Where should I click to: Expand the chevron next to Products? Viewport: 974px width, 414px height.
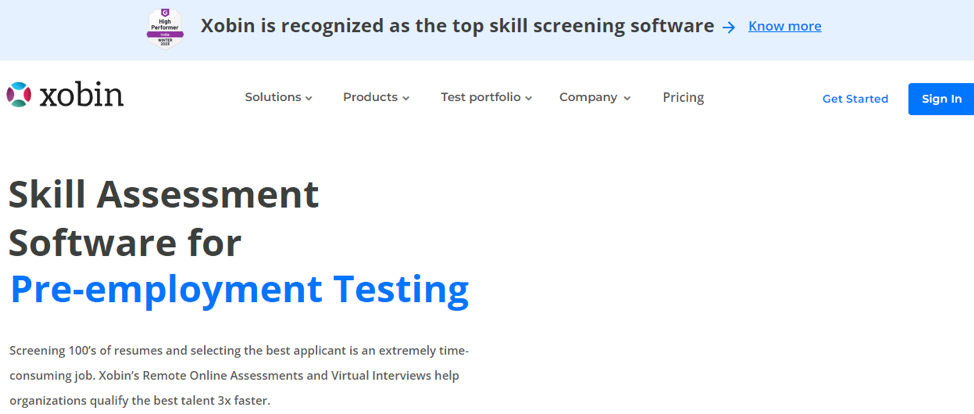tap(406, 98)
